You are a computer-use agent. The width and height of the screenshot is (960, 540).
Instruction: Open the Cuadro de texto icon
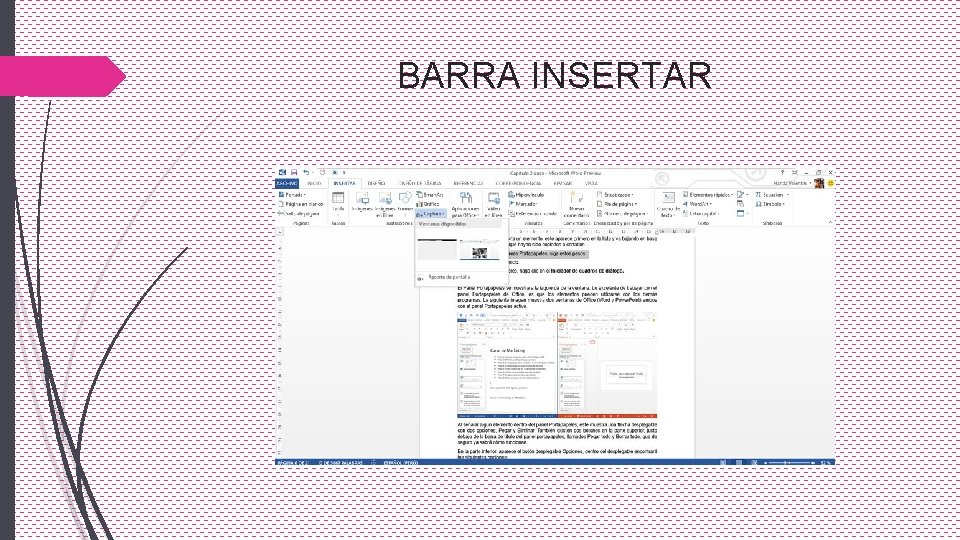click(x=668, y=204)
